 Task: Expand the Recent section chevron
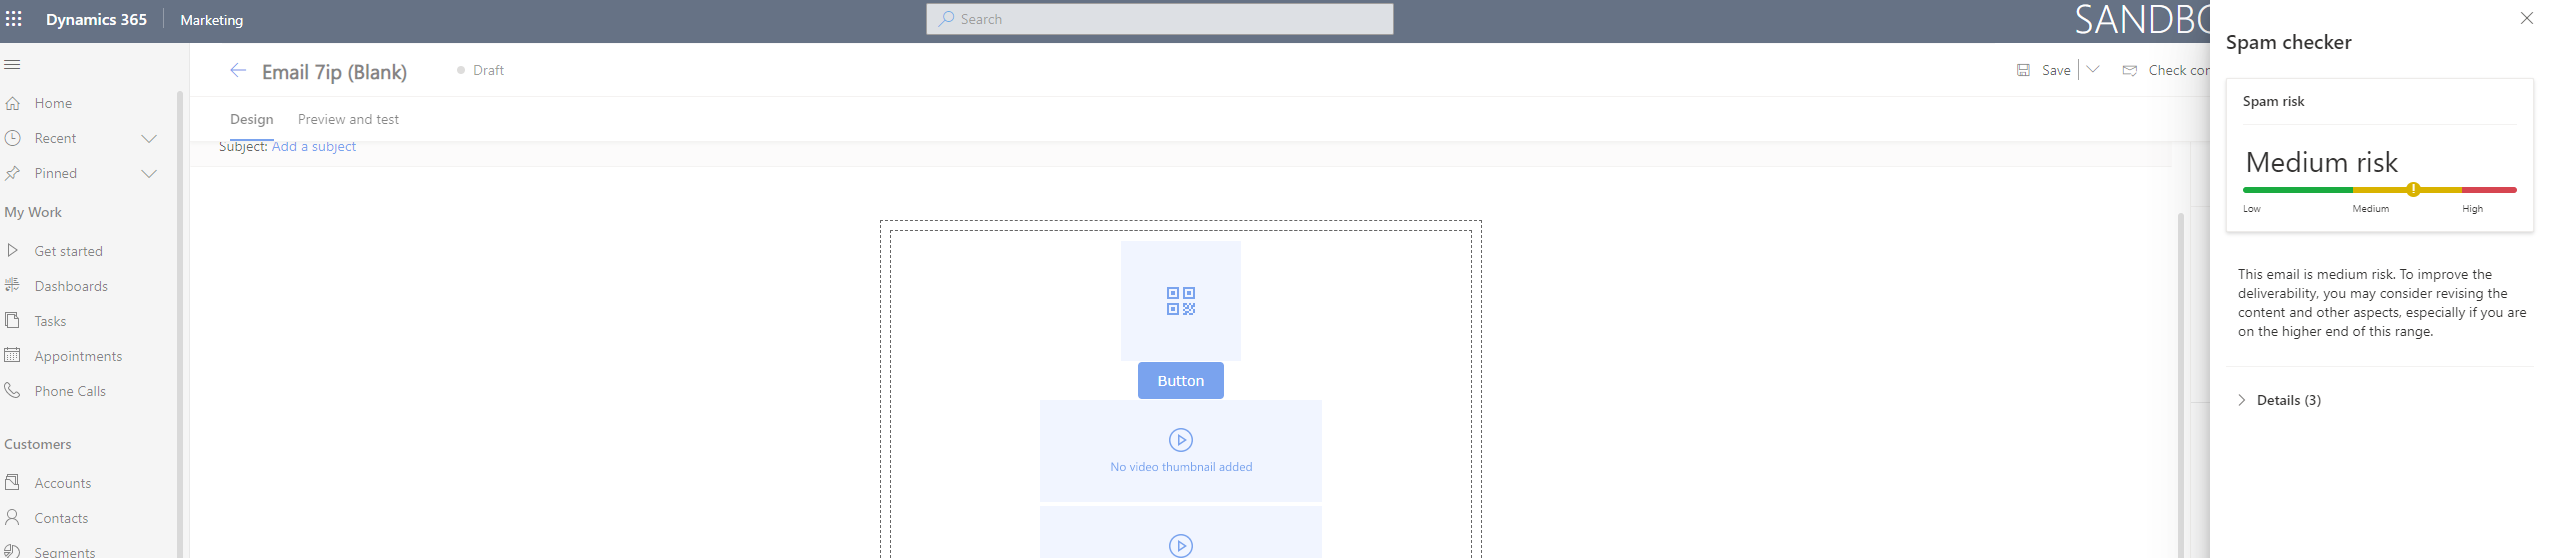(x=149, y=138)
